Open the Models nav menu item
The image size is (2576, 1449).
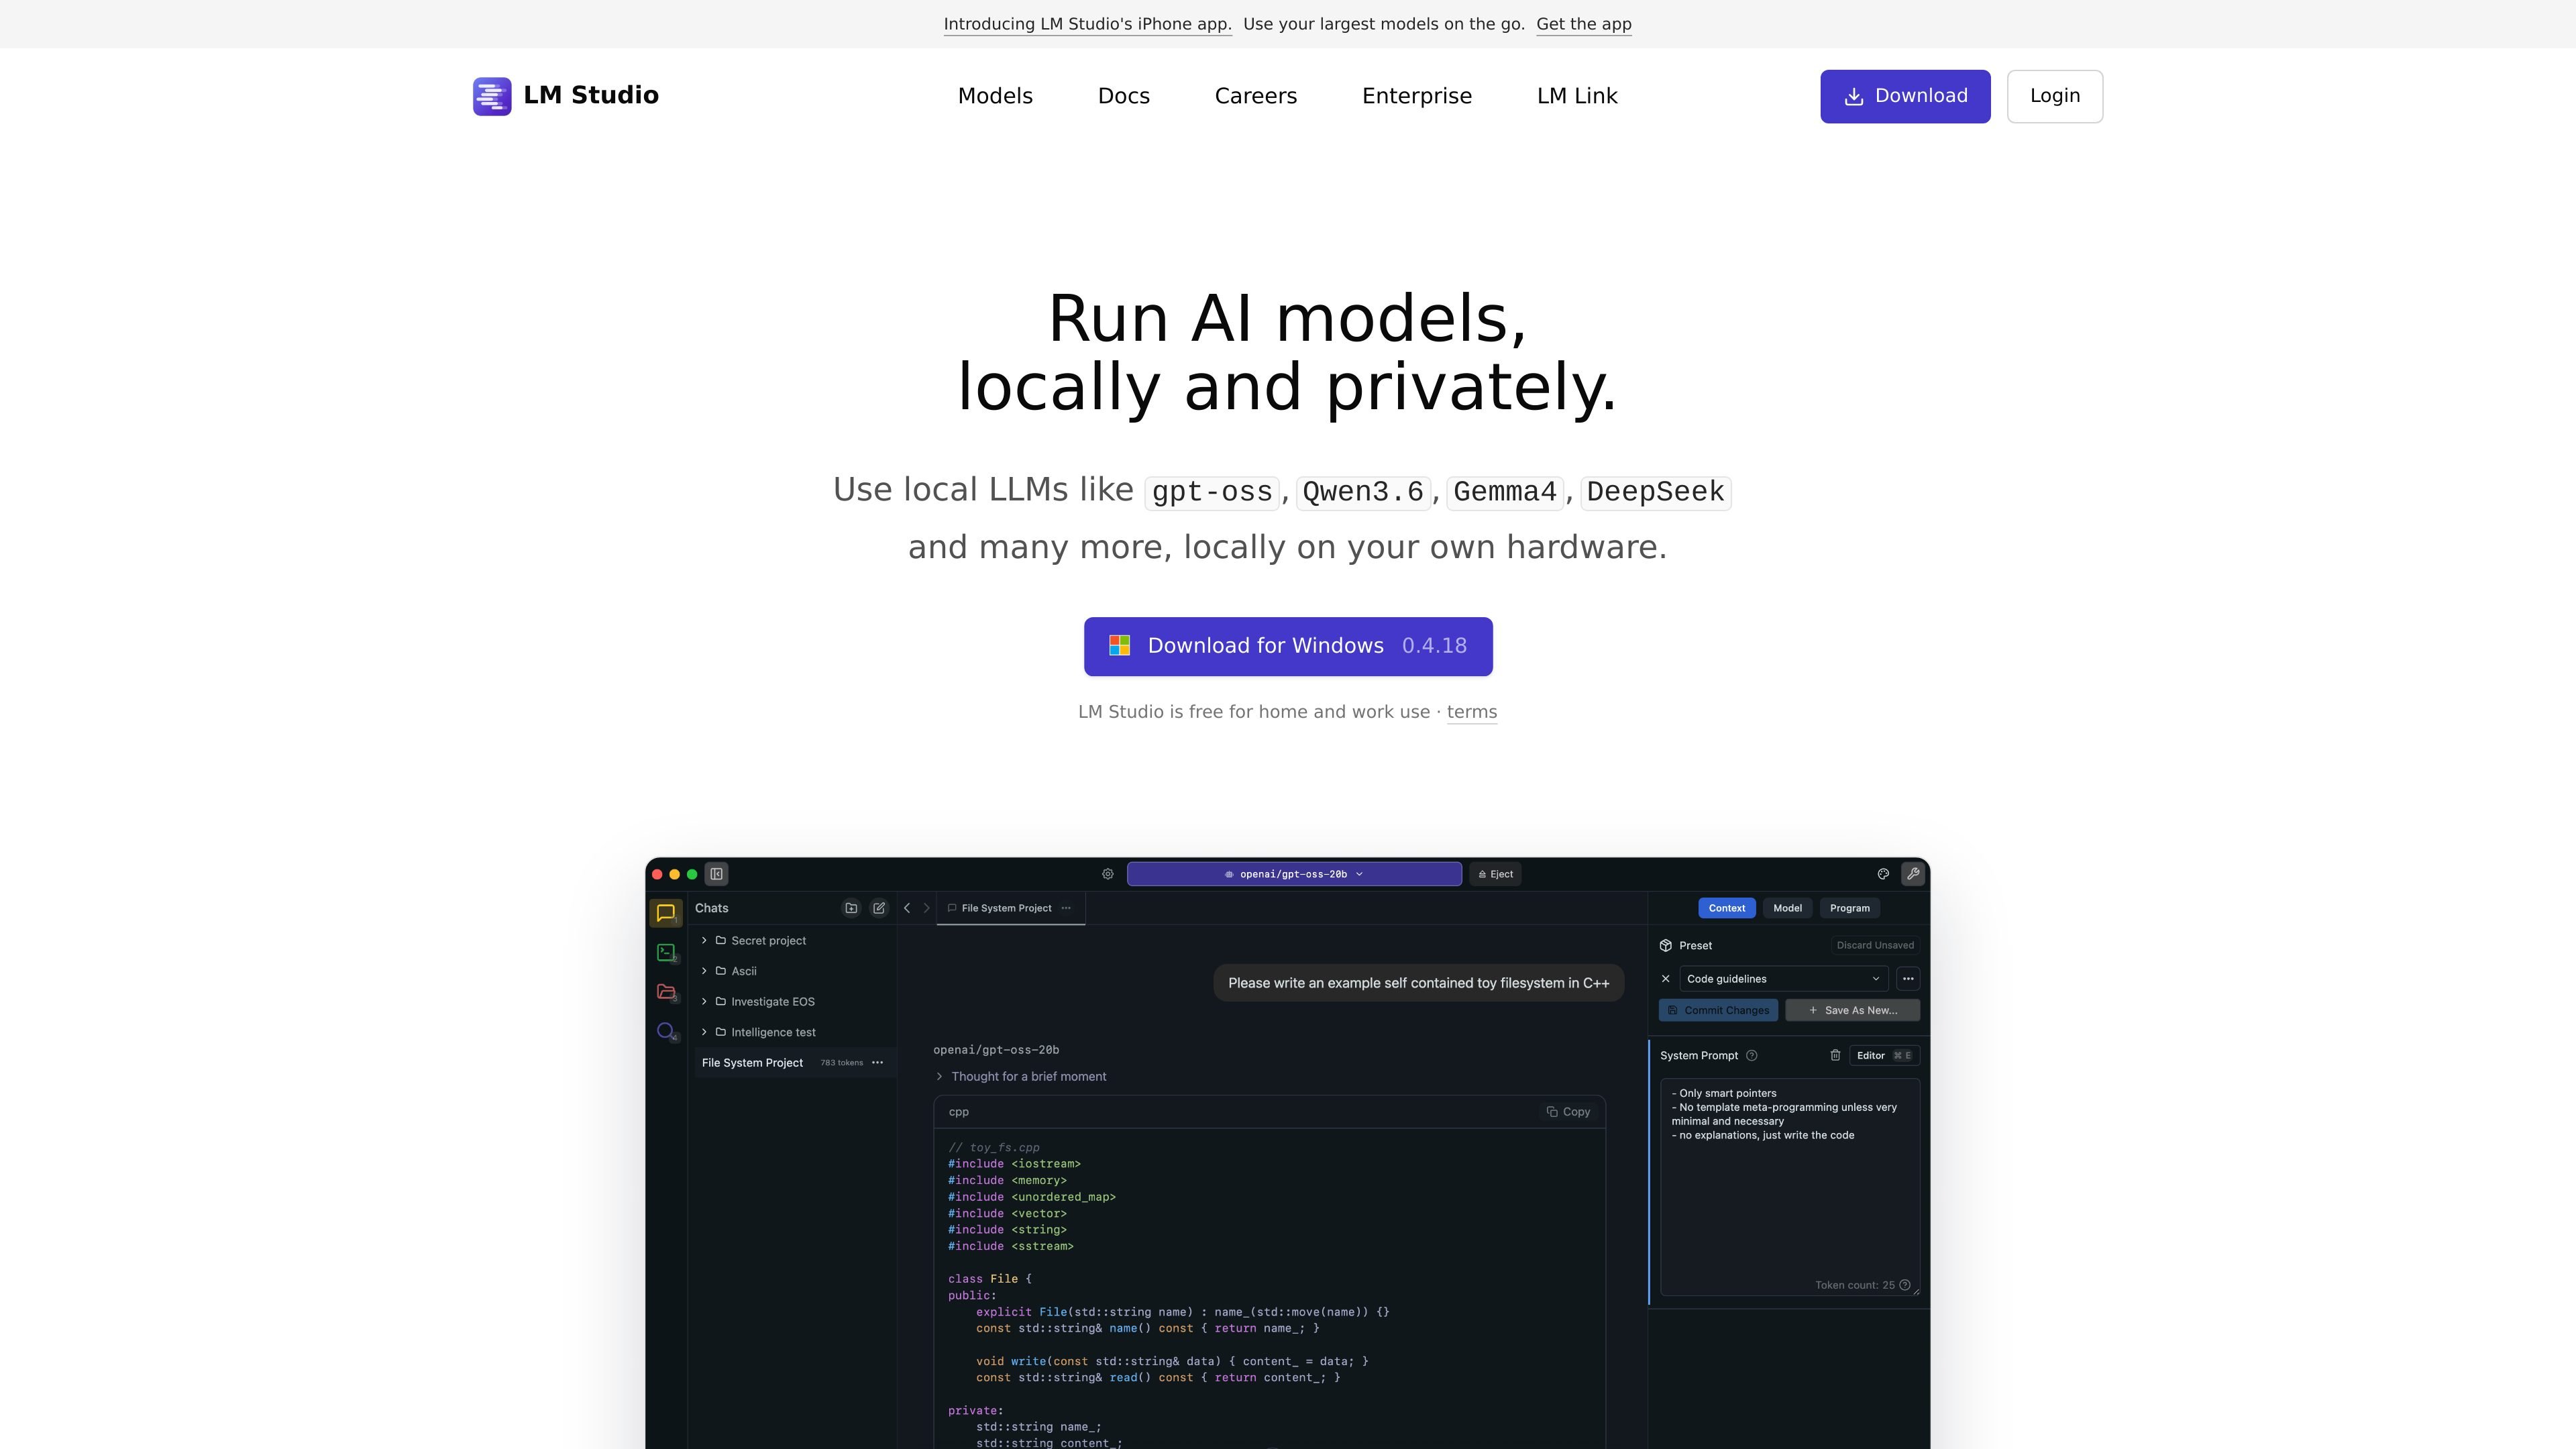995,96
